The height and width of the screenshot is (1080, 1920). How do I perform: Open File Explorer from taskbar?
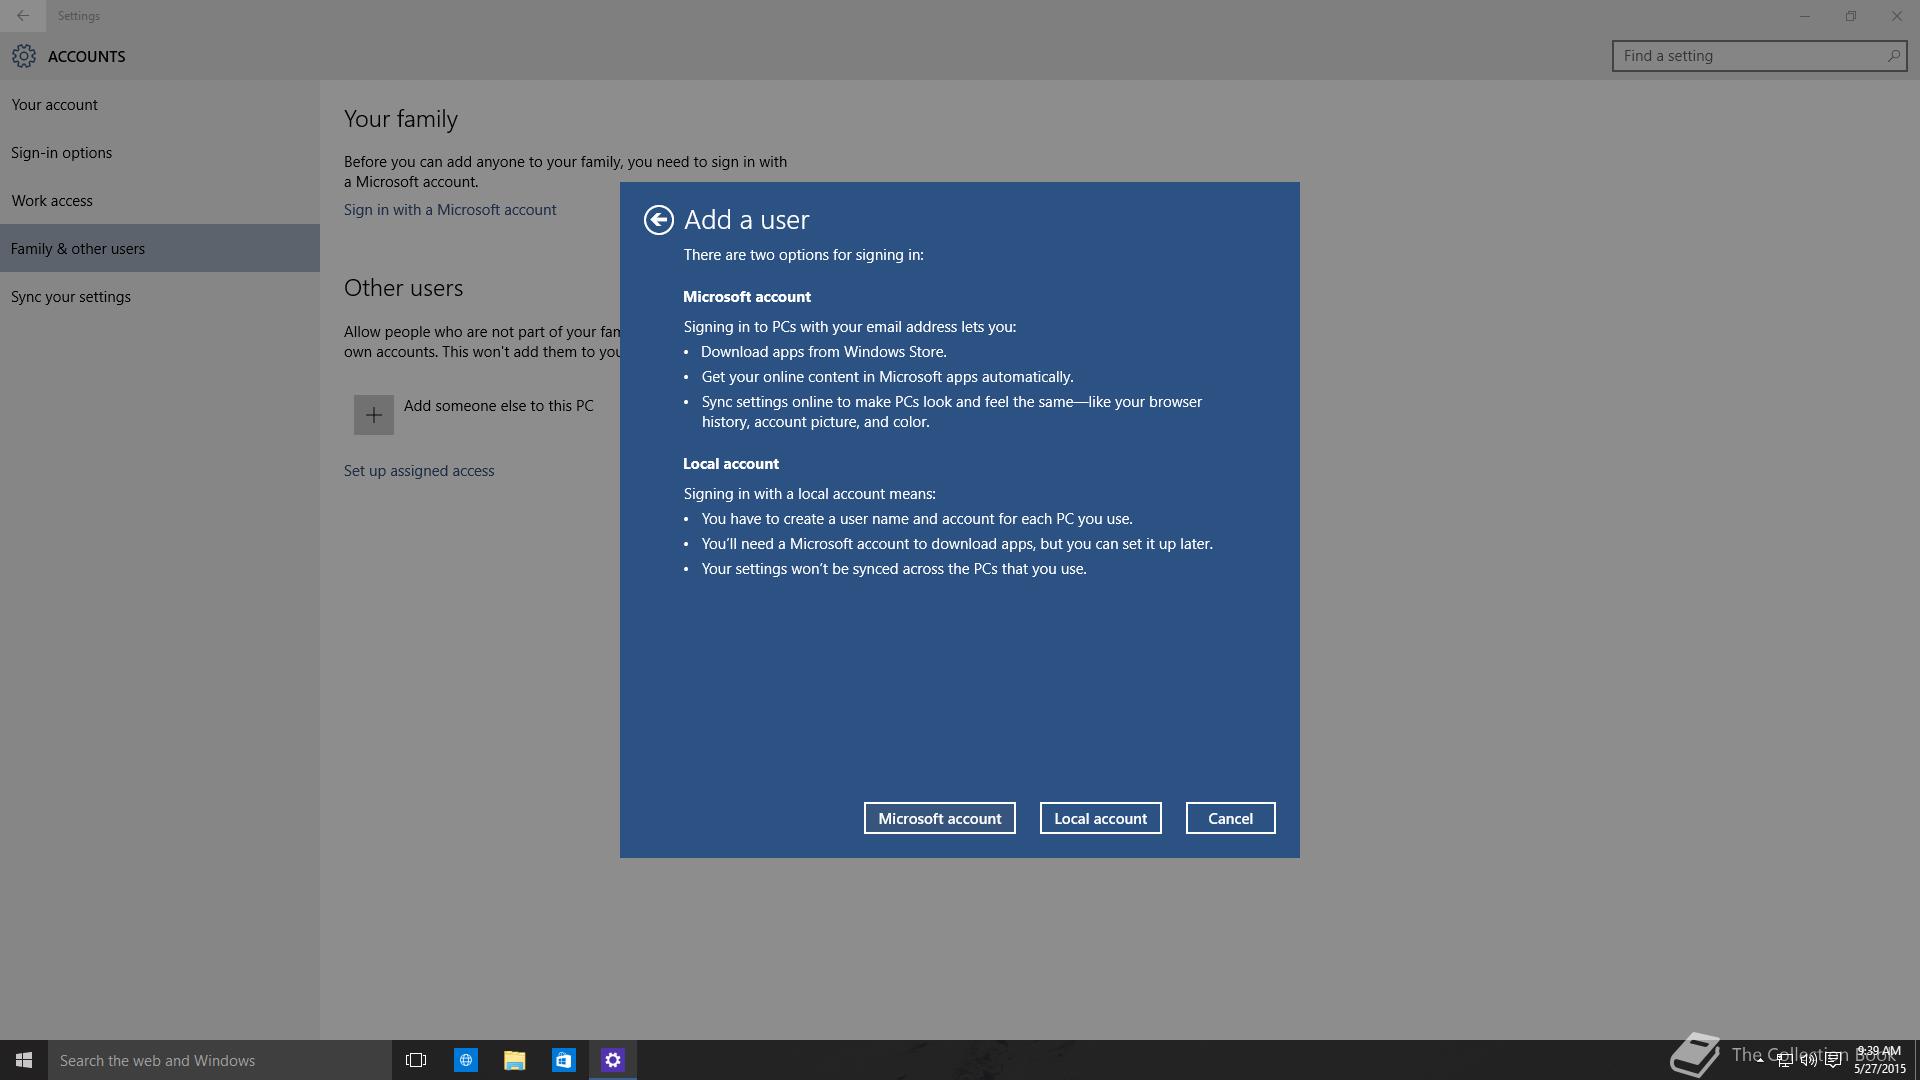pos(514,1060)
